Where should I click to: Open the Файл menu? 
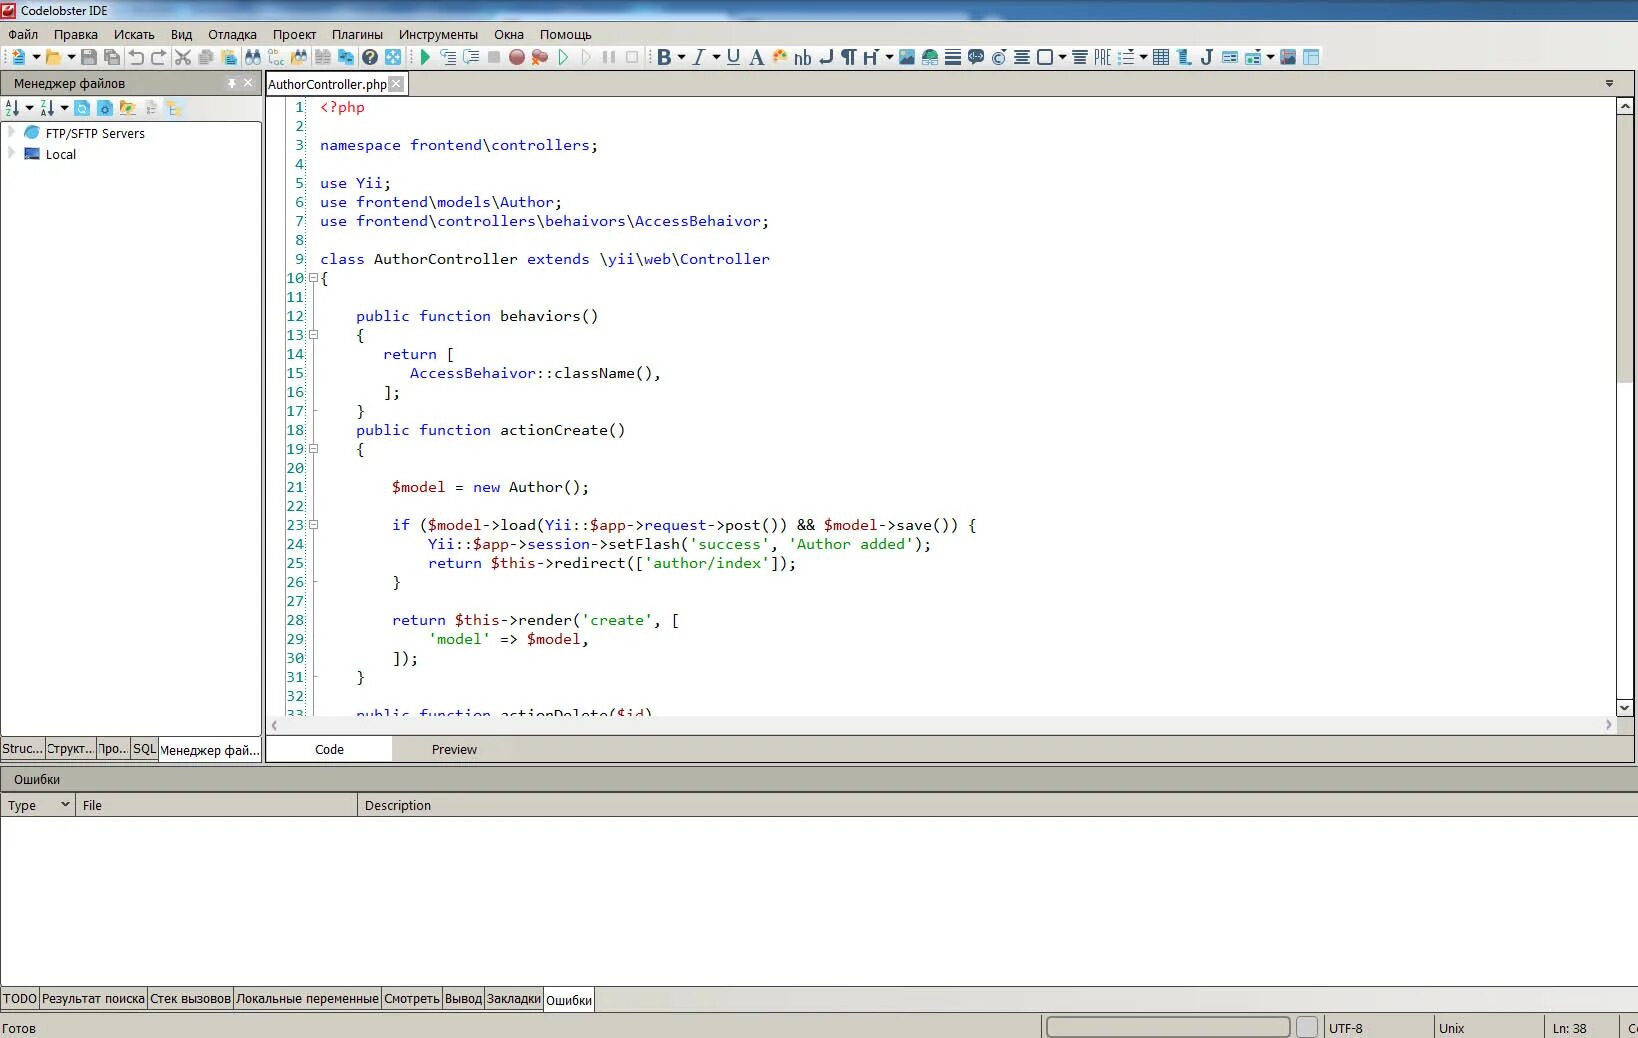23,34
